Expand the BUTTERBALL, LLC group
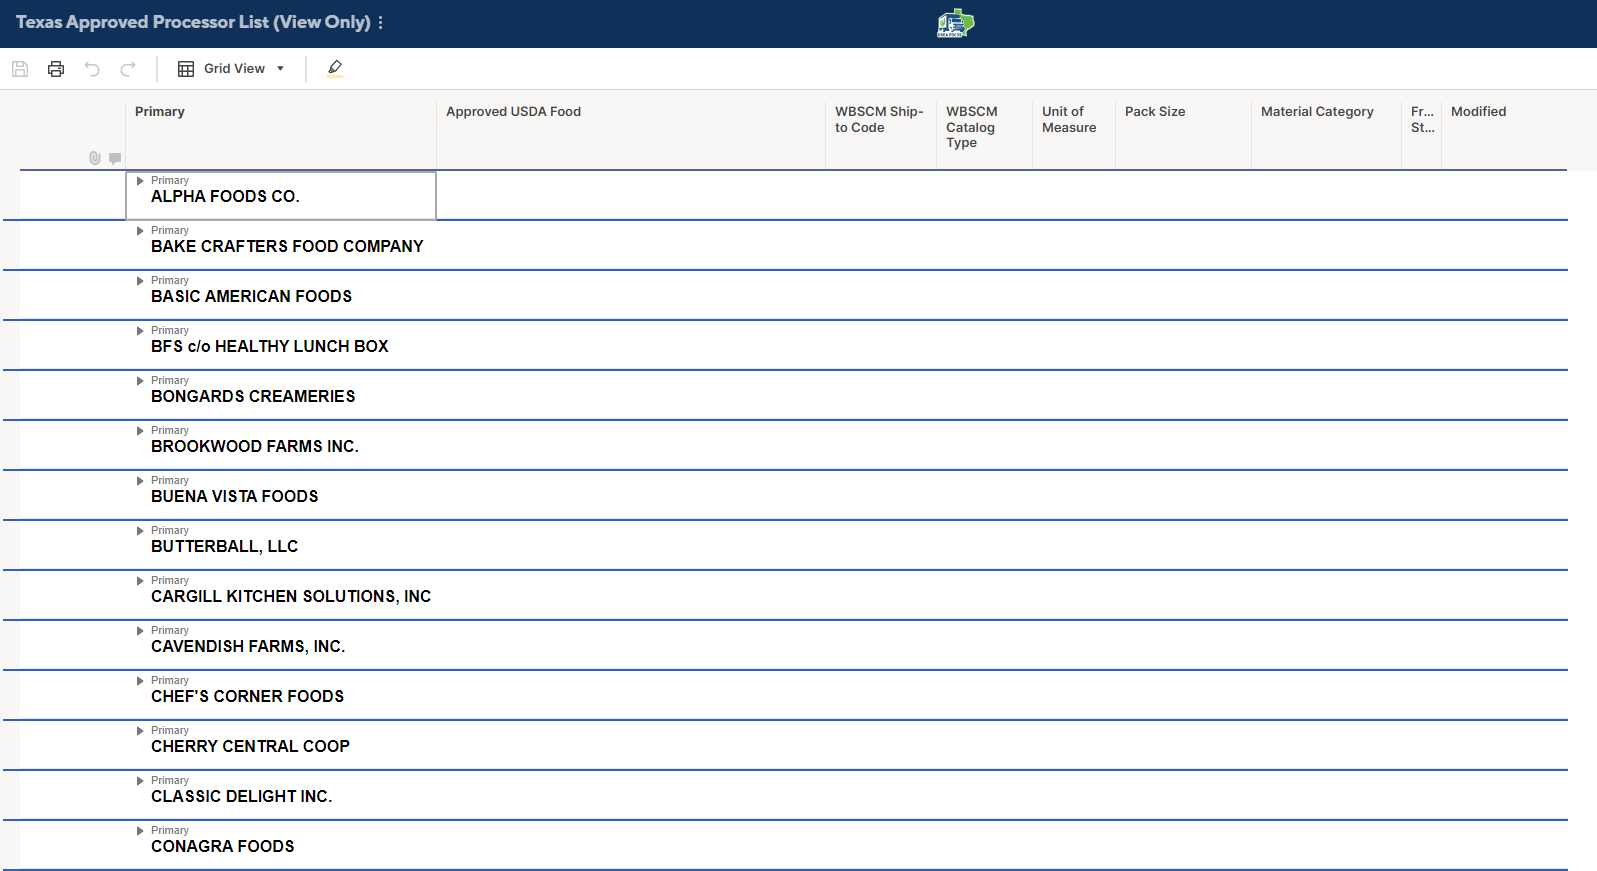The width and height of the screenshot is (1597, 871). click(140, 531)
